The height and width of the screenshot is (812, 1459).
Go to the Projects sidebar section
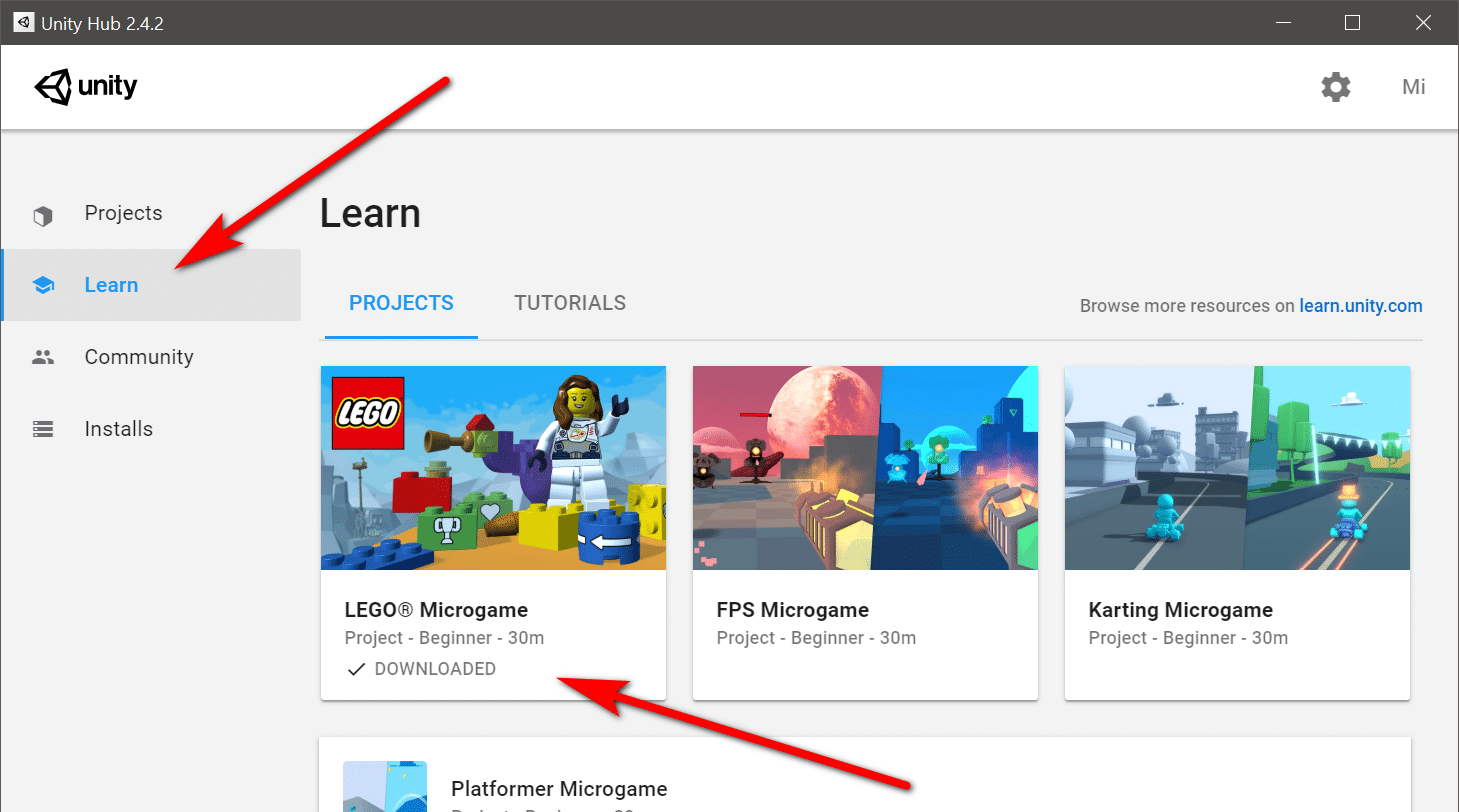pyautogui.click(x=150, y=213)
